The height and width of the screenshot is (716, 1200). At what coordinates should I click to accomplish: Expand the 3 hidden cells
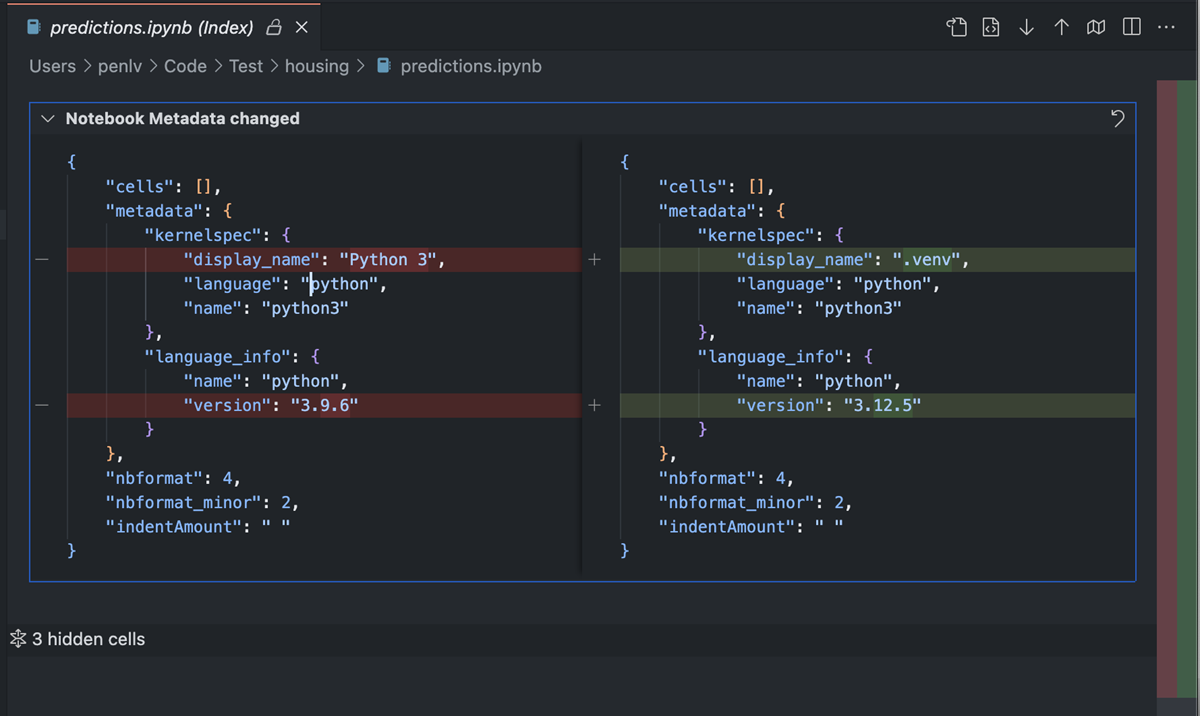pos(86,638)
